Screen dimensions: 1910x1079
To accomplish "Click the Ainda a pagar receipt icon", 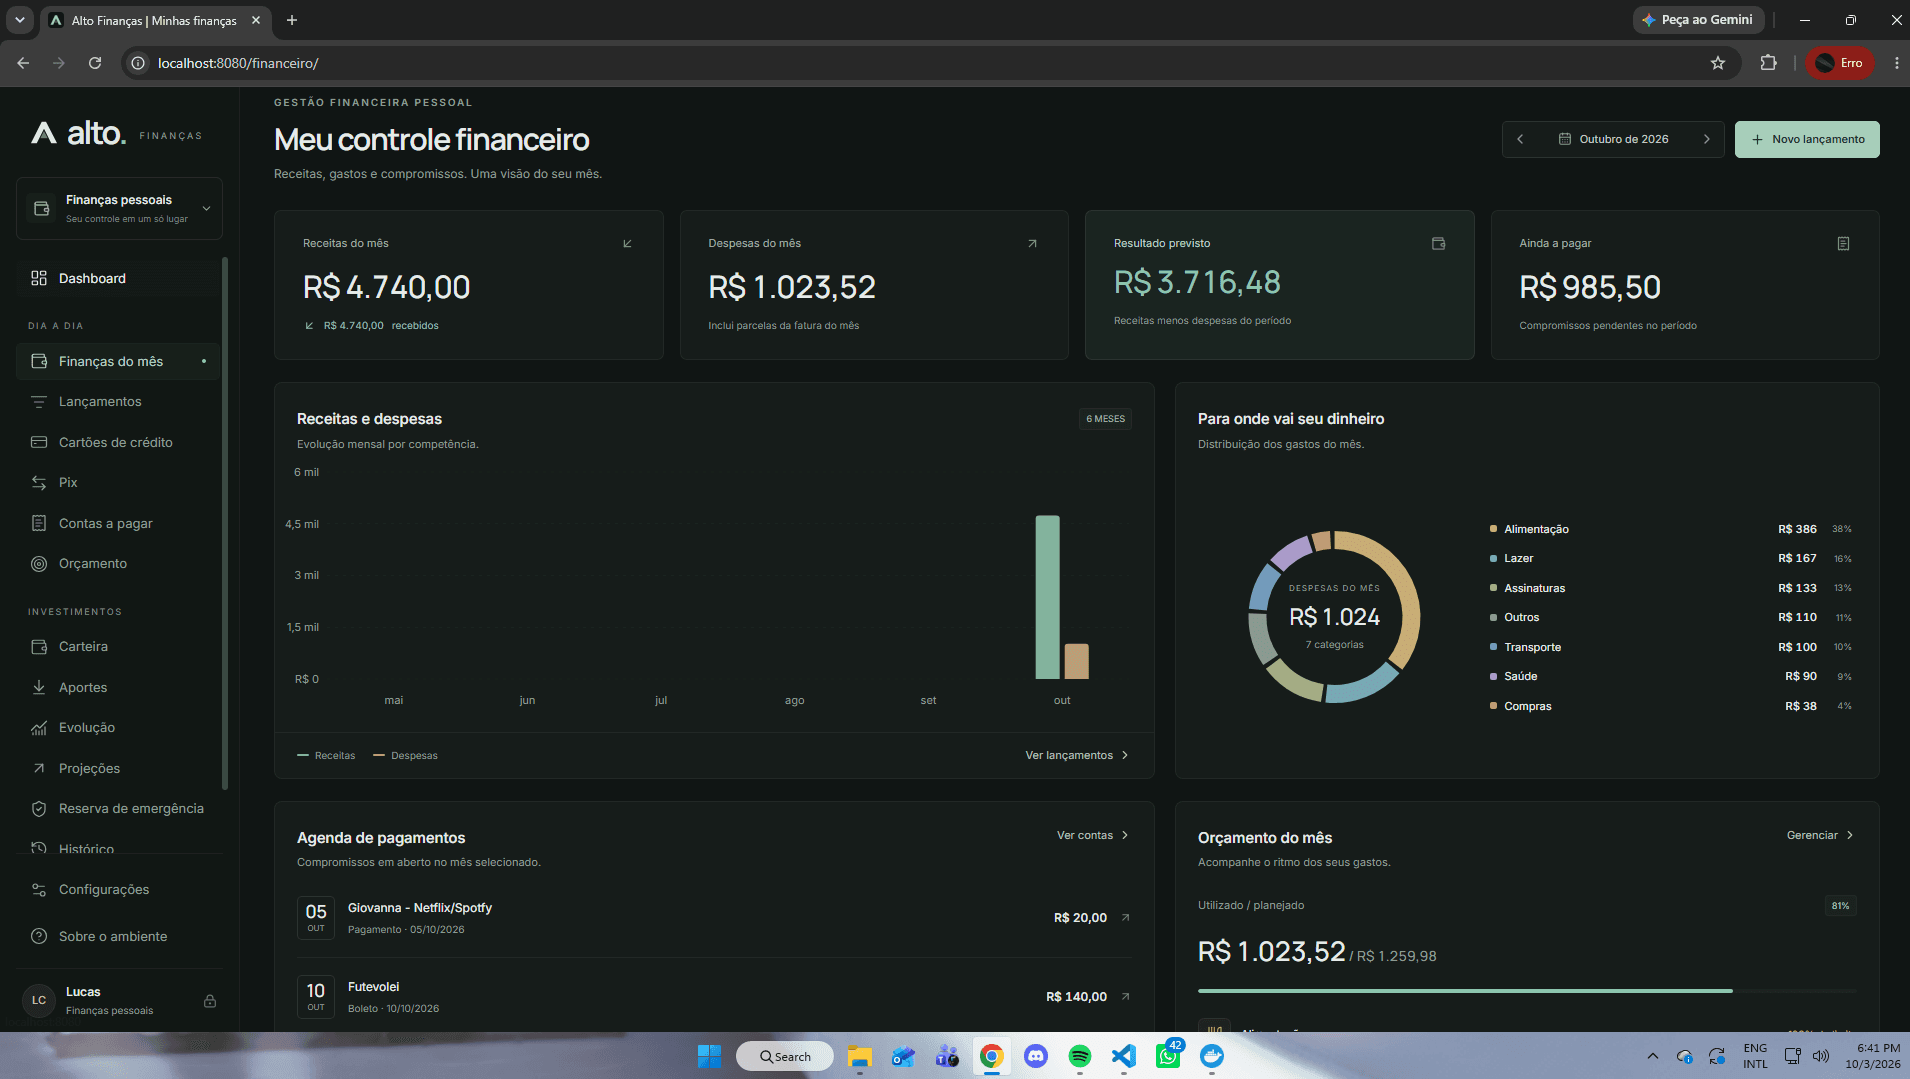I will pos(1843,243).
